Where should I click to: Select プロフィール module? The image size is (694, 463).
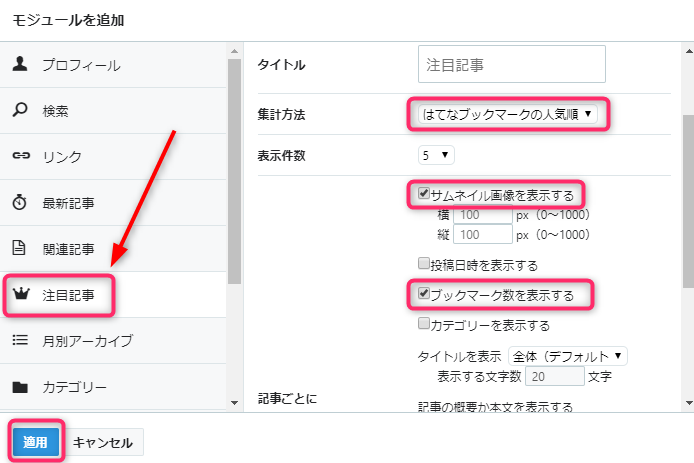[x=113, y=65]
